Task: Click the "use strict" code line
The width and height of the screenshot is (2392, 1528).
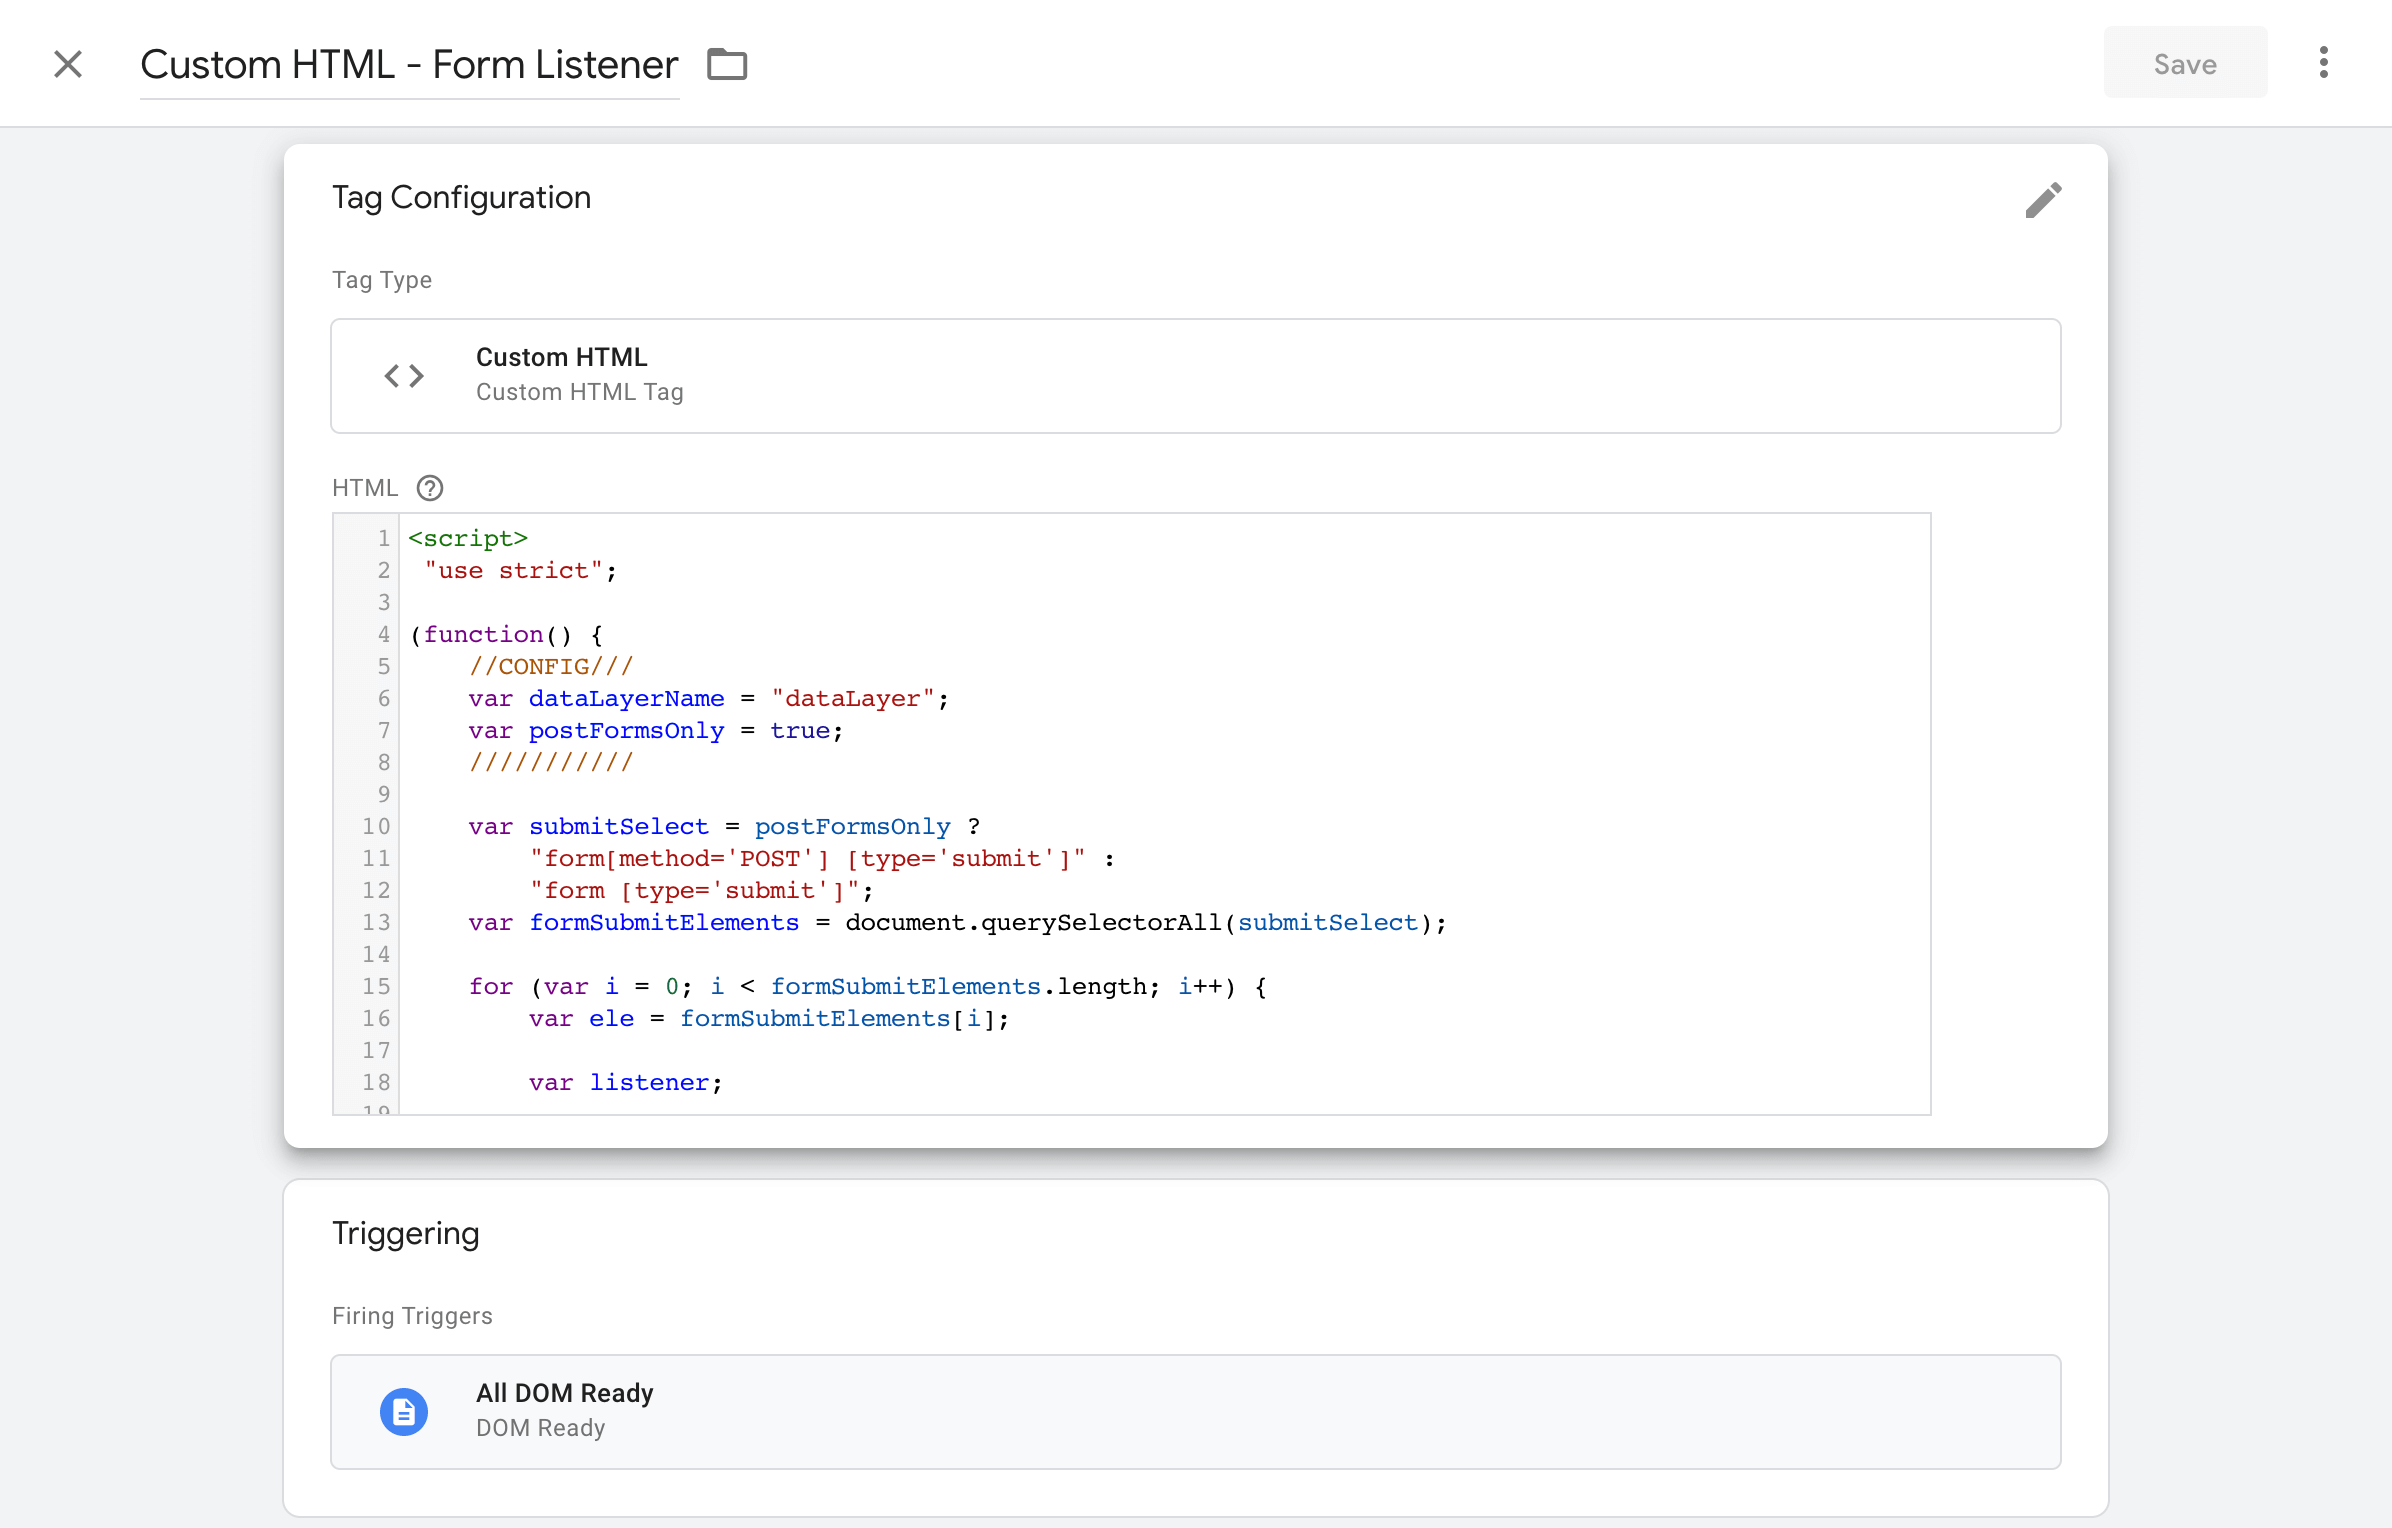Action: pyautogui.click(x=521, y=570)
